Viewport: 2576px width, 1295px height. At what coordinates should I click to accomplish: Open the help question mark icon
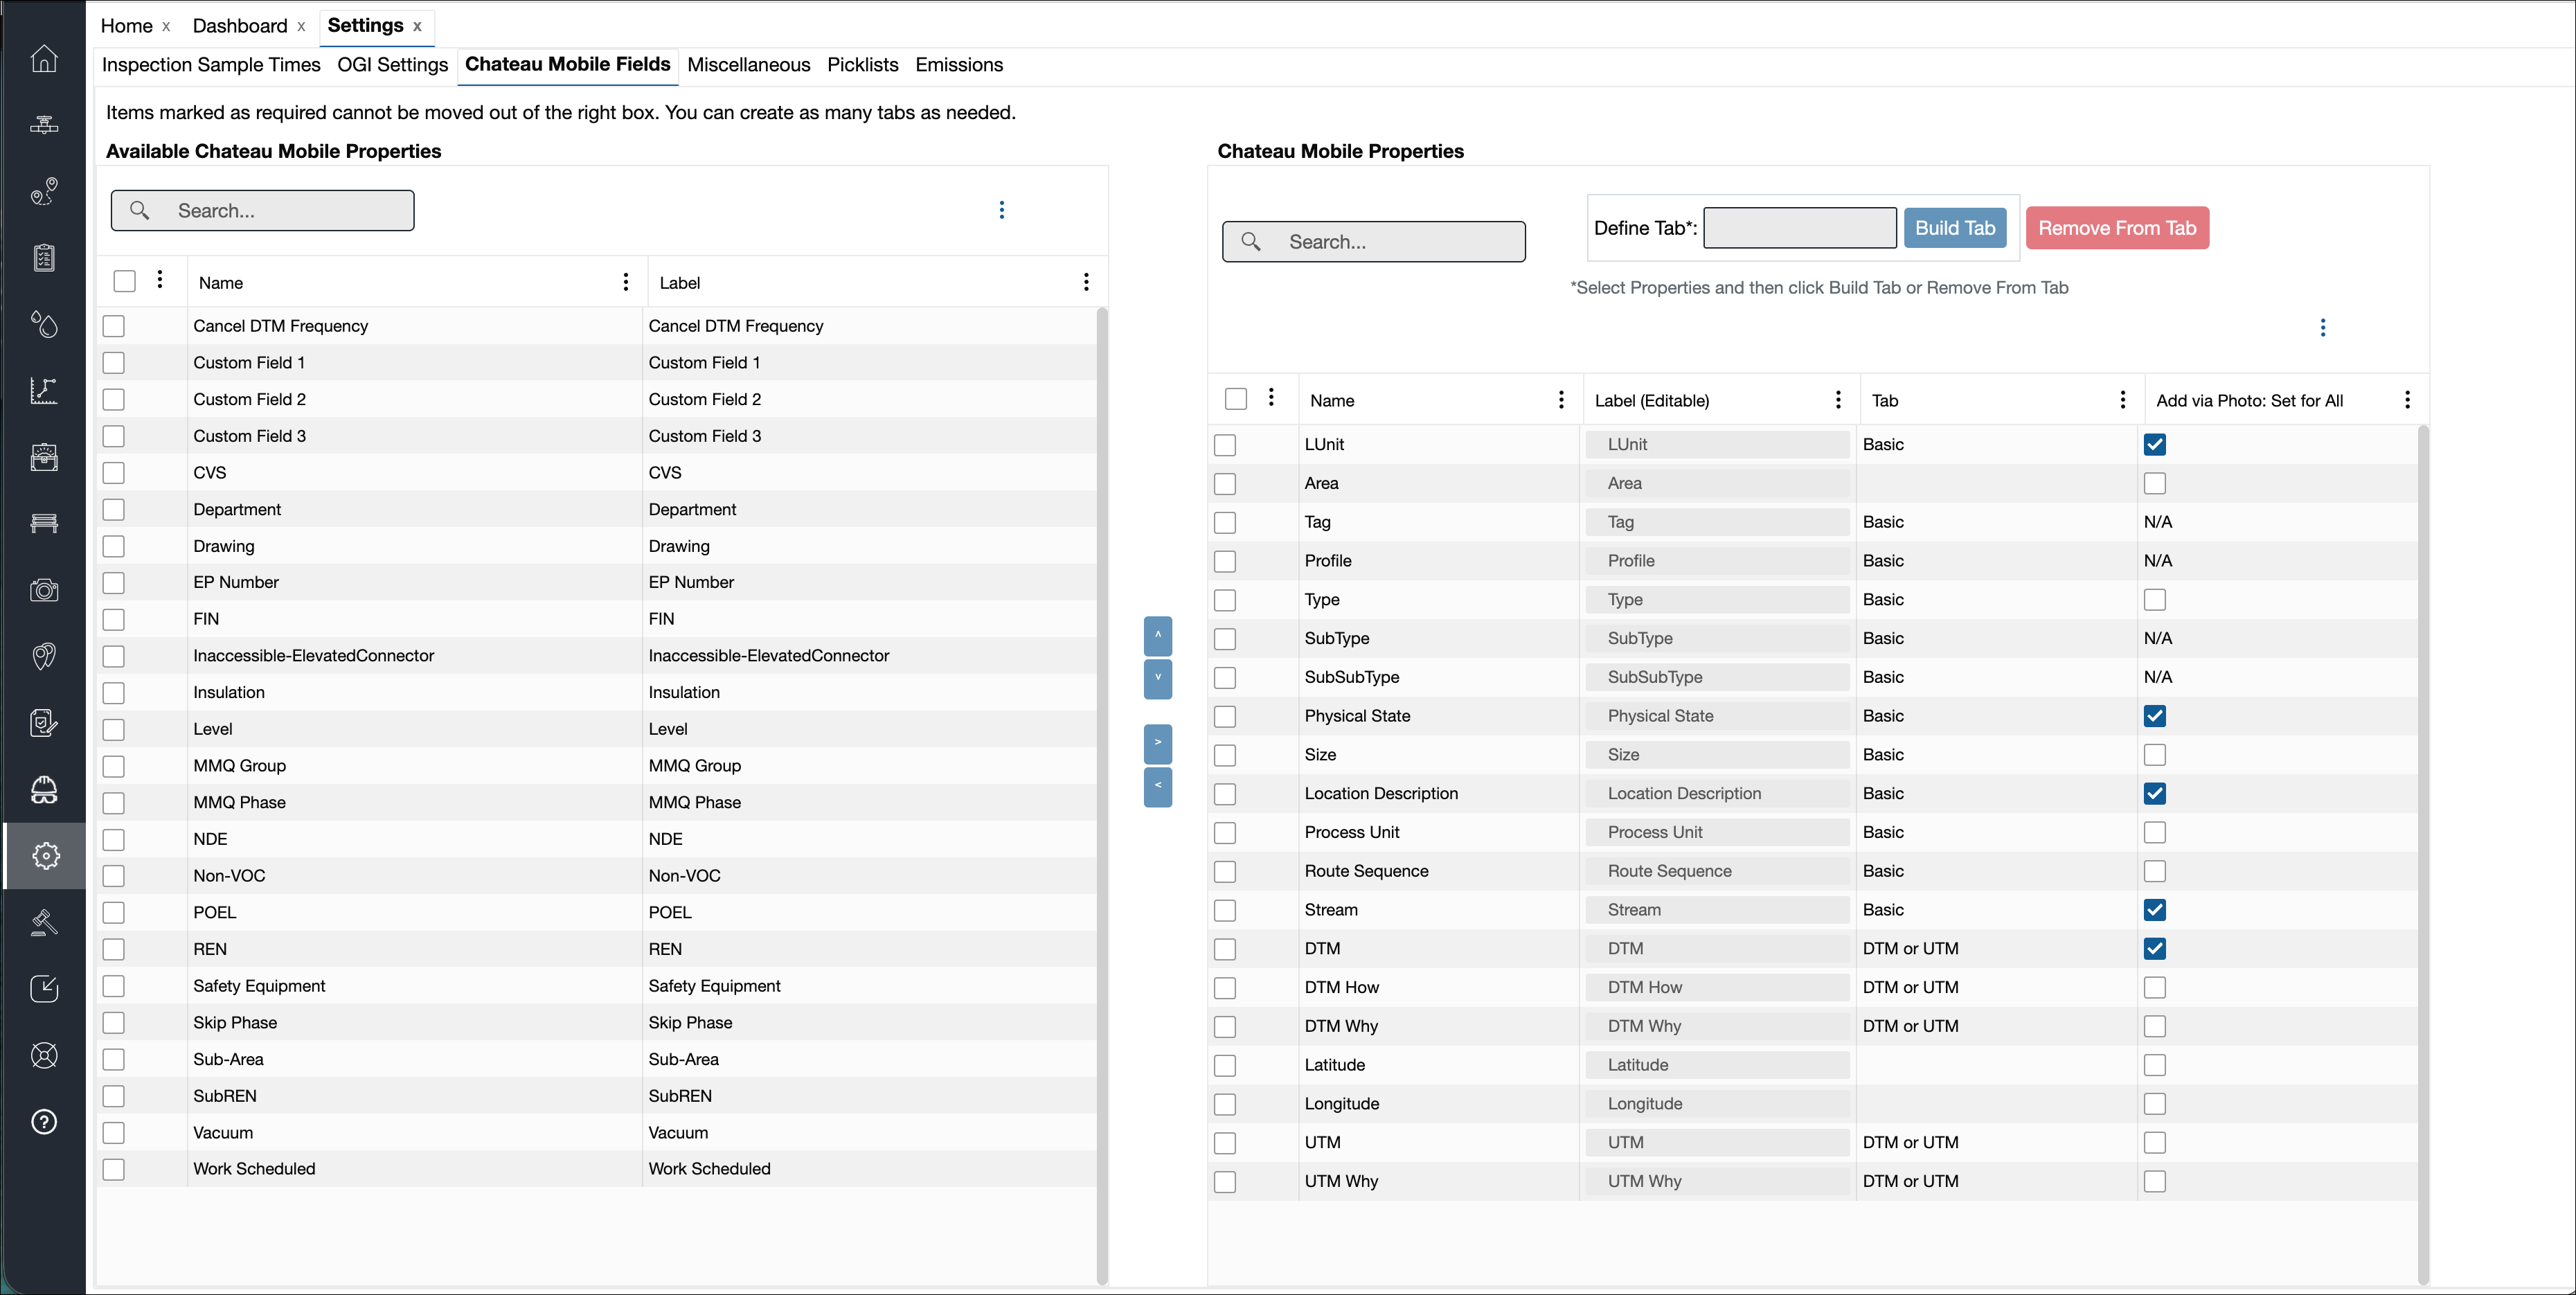pos(44,1122)
